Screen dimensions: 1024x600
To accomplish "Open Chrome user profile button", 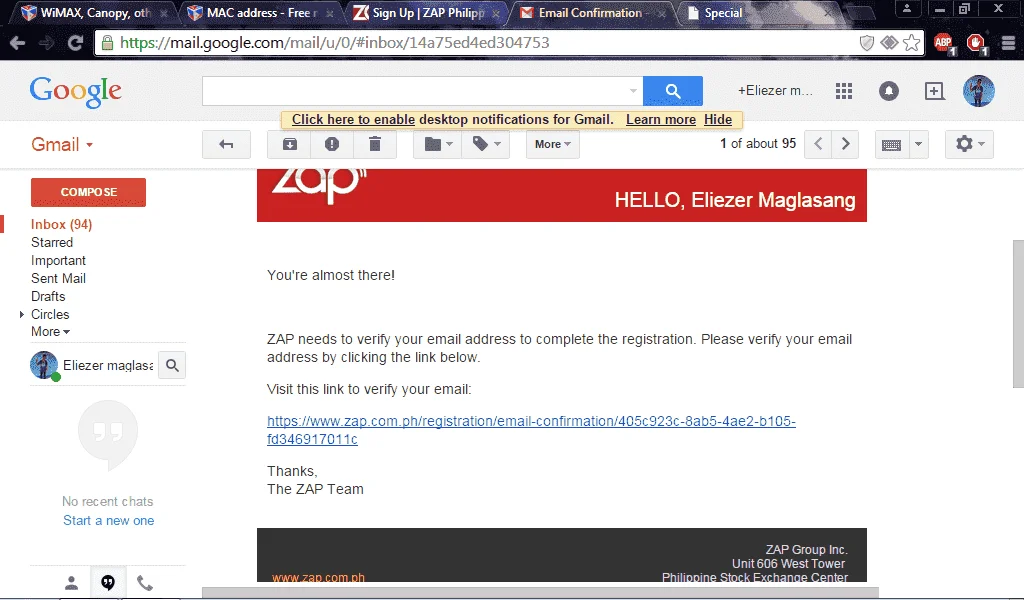I will point(906,8).
